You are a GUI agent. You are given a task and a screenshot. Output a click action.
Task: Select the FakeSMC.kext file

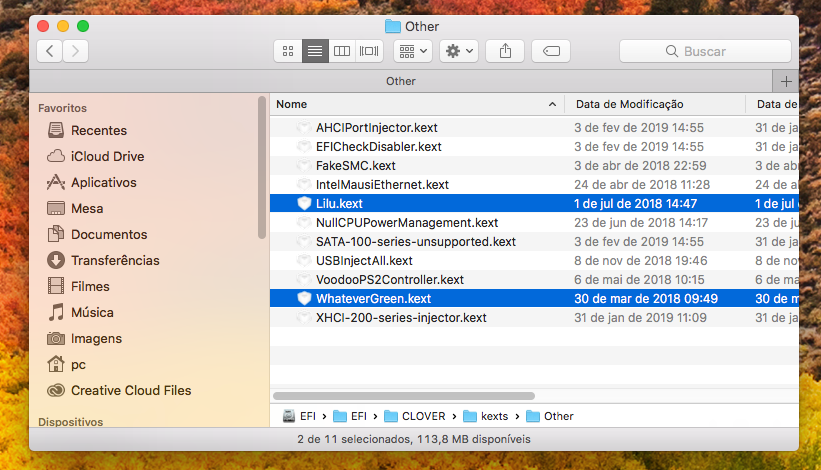pos(355,166)
